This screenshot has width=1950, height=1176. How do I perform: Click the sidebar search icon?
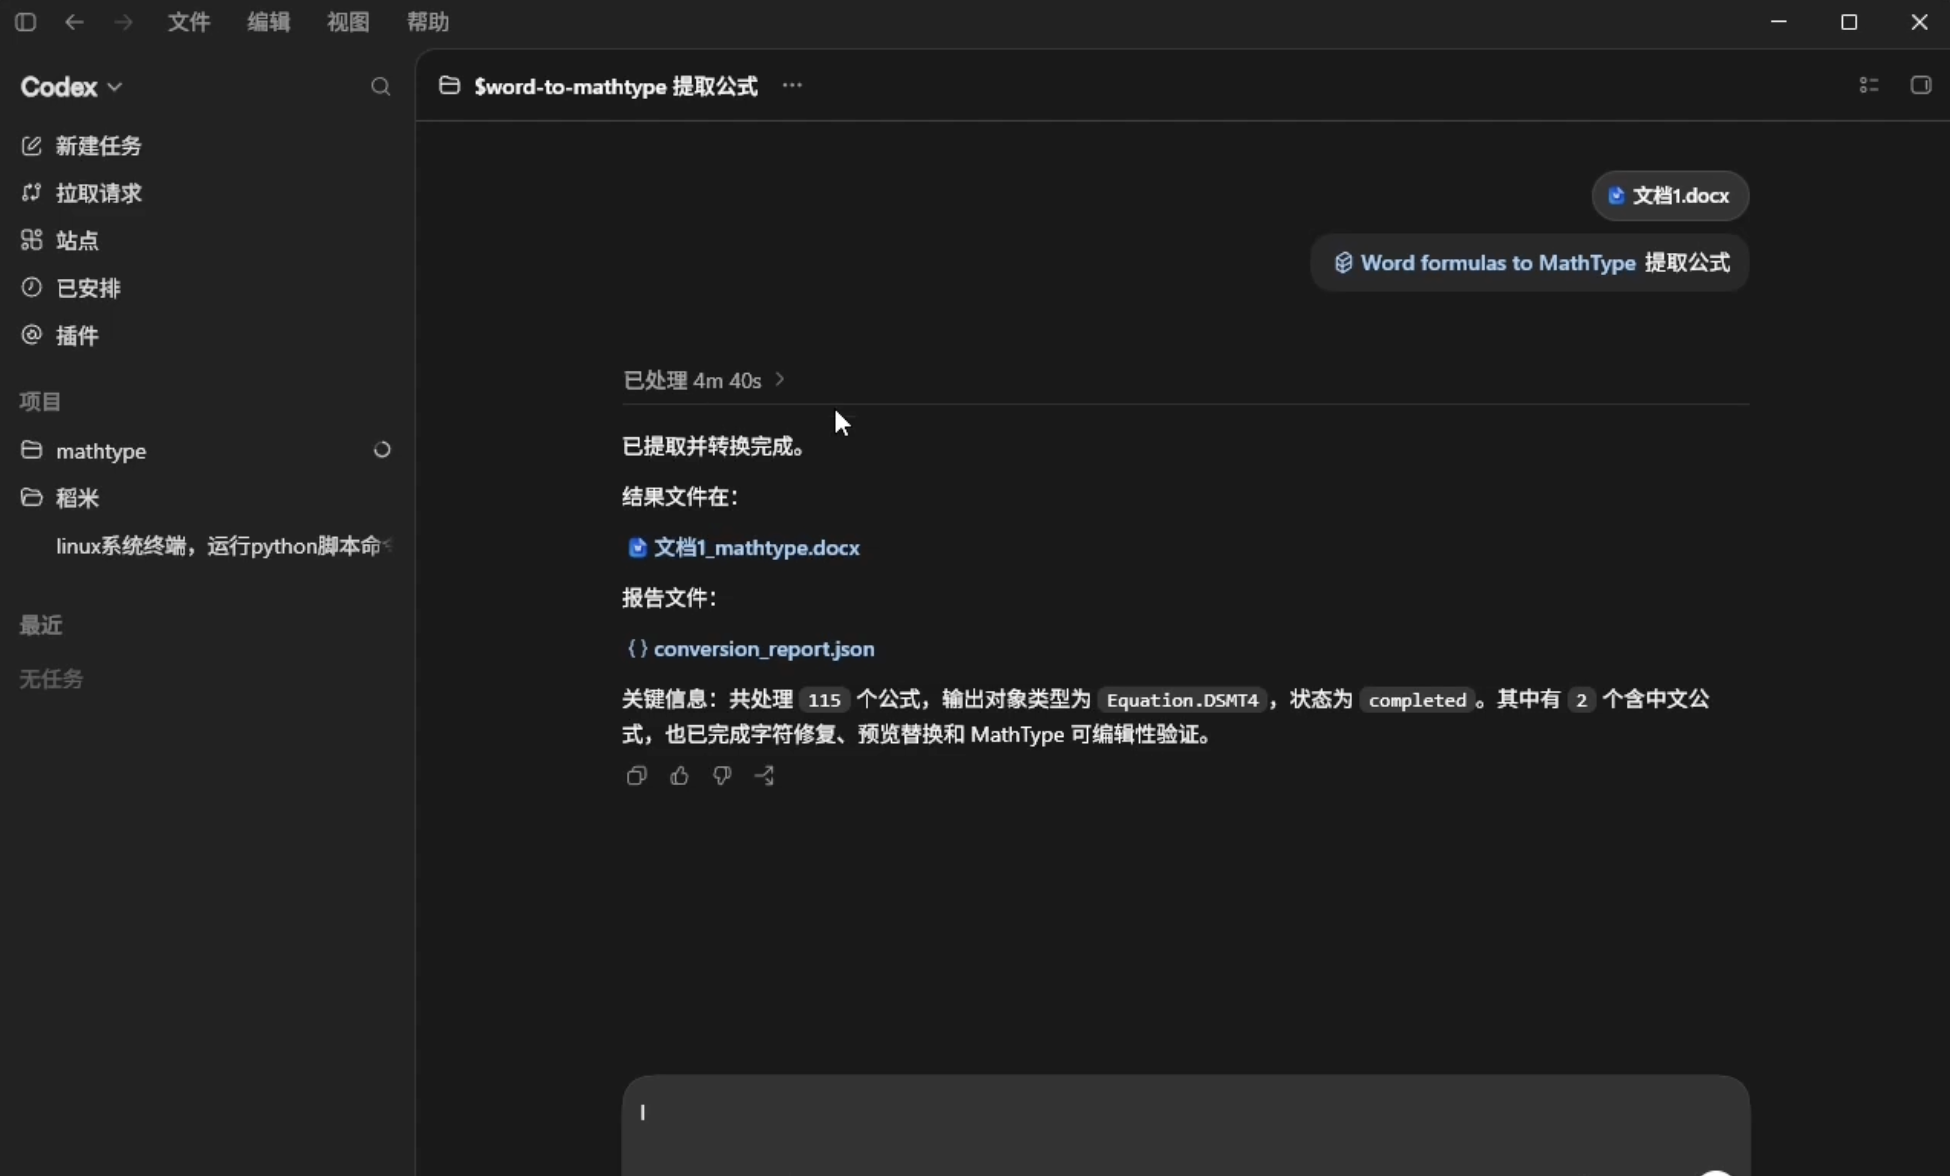coord(380,87)
